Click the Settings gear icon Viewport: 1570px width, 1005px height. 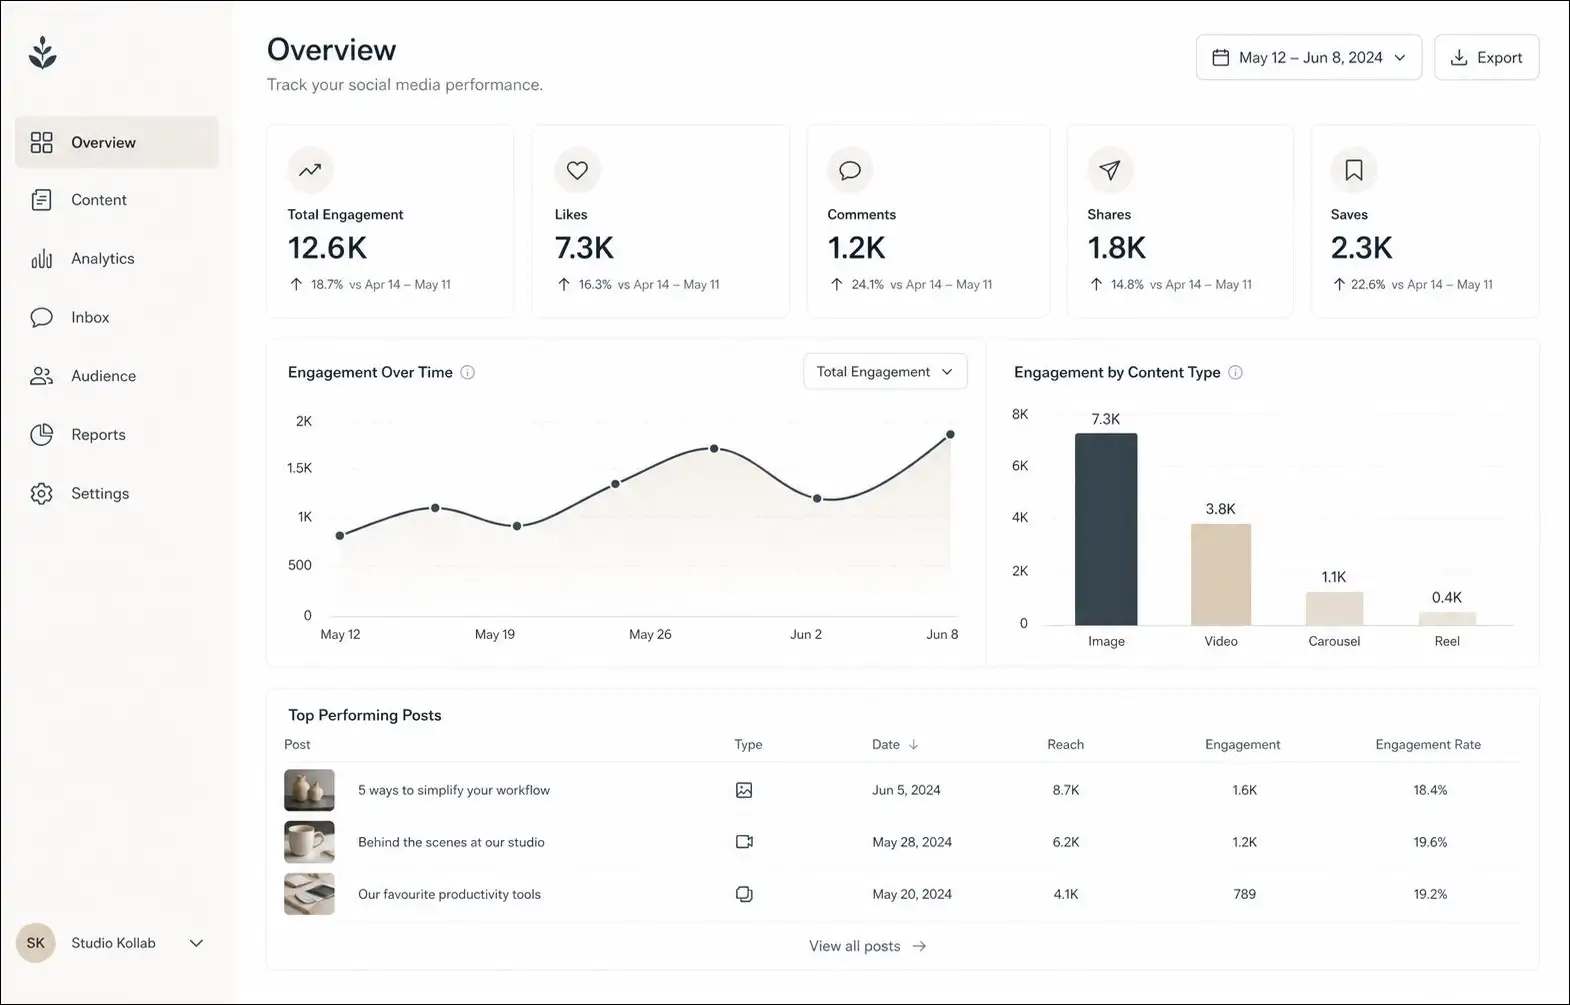[41, 493]
